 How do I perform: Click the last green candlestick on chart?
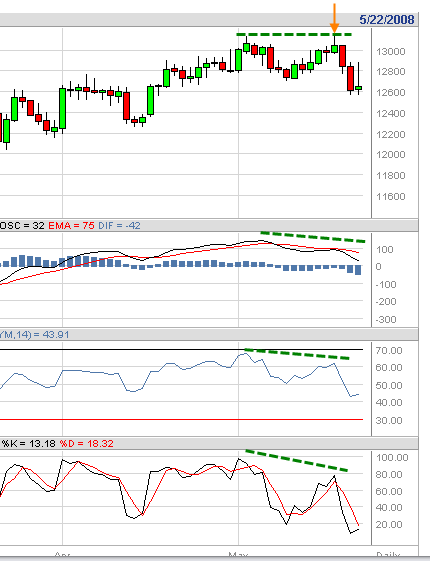[x=358, y=88]
